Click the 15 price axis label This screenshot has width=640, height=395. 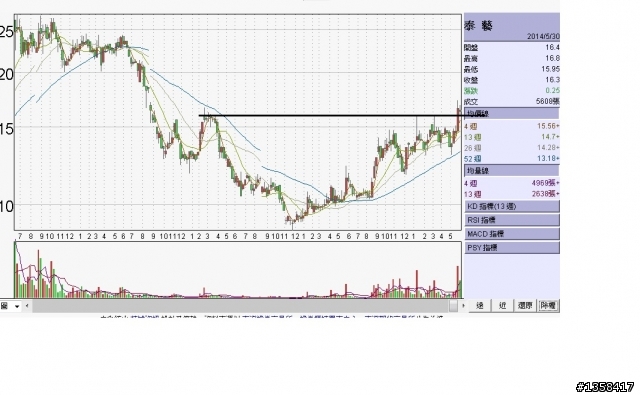[6, 129]
